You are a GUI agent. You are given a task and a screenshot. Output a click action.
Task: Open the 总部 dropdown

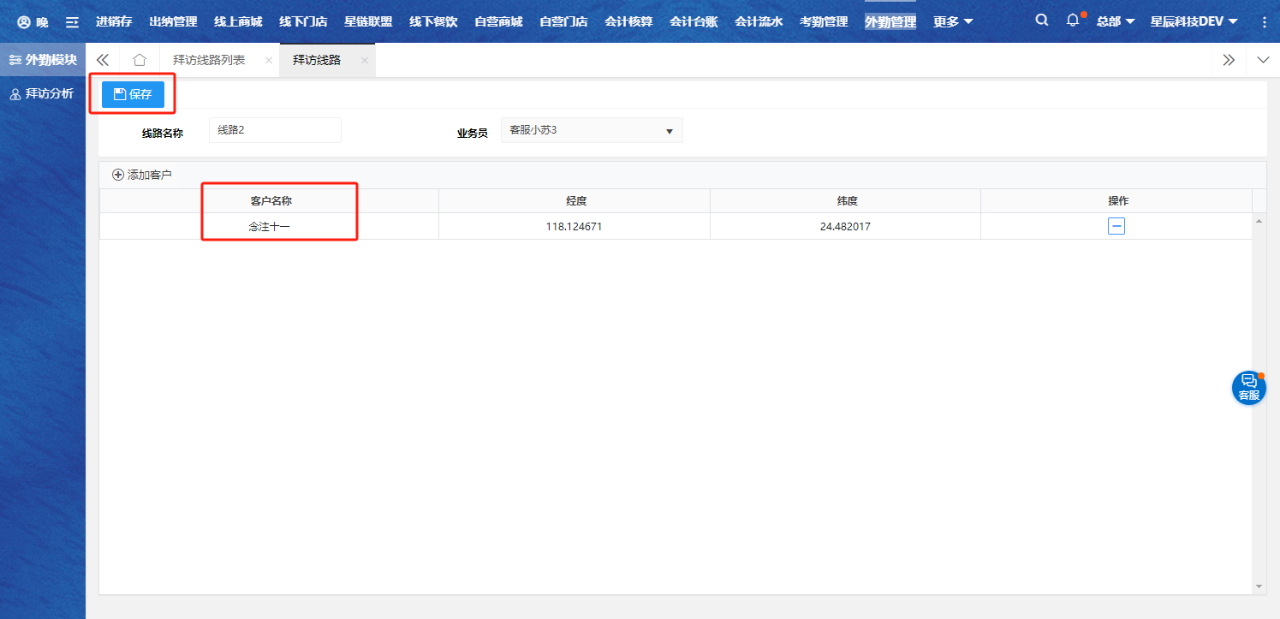click(1115, 22)
